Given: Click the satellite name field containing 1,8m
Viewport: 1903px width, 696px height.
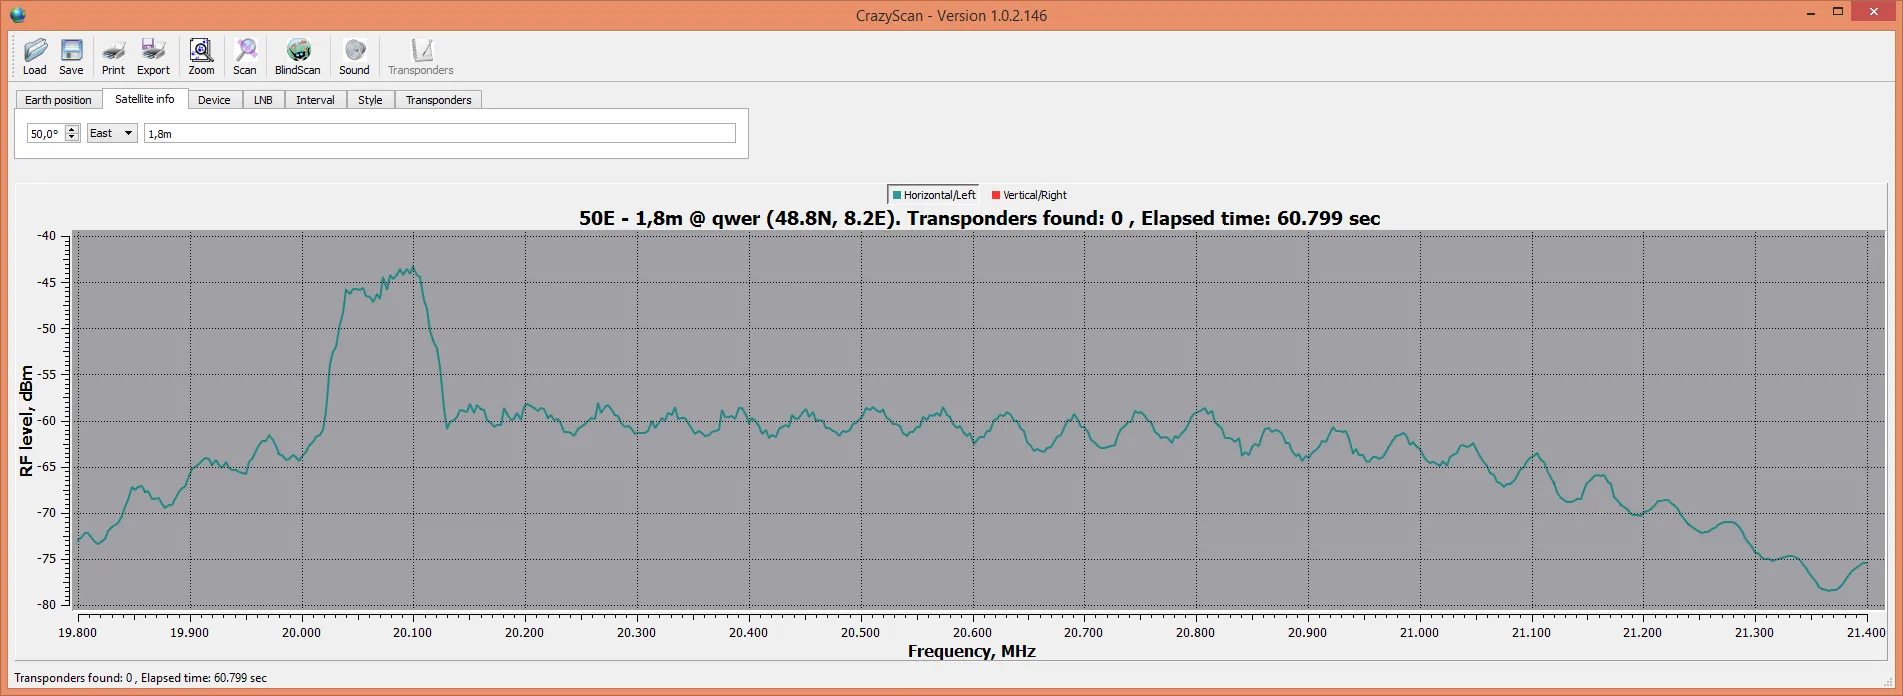Looking at the screenshot, I should point(440,133).
